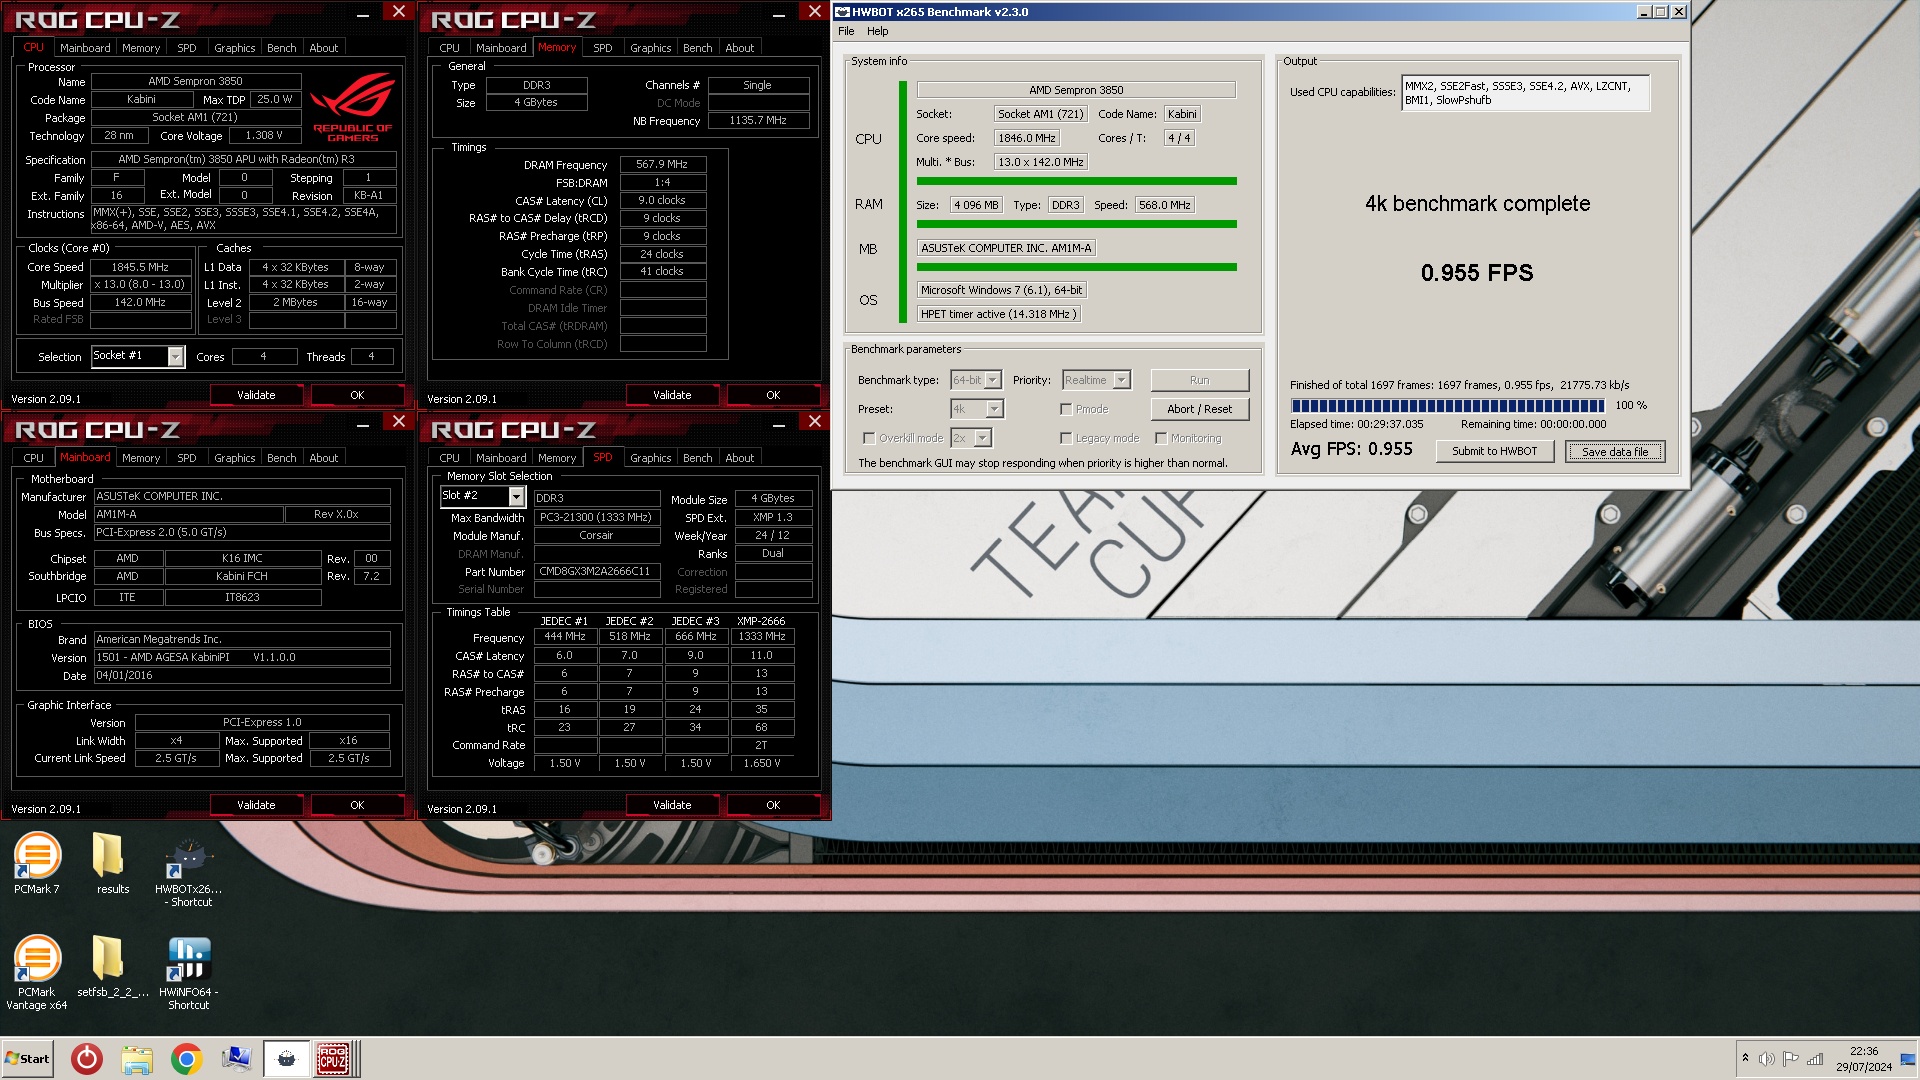Toggle the Overkill mode checkbox
The width and height of the screenshot is (1920, 1080).
coord(869,438)
